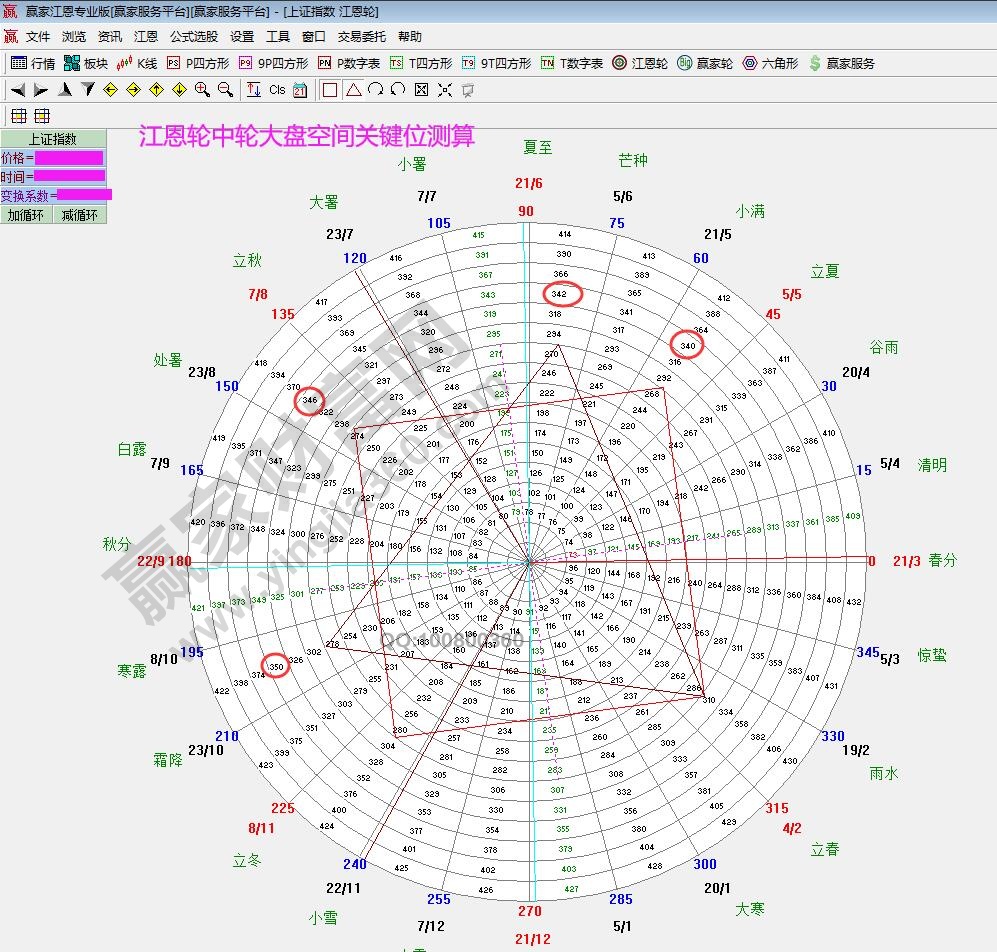Click the zoom out magnifier icon
997x952 pixels.
(x=225, y=89)
